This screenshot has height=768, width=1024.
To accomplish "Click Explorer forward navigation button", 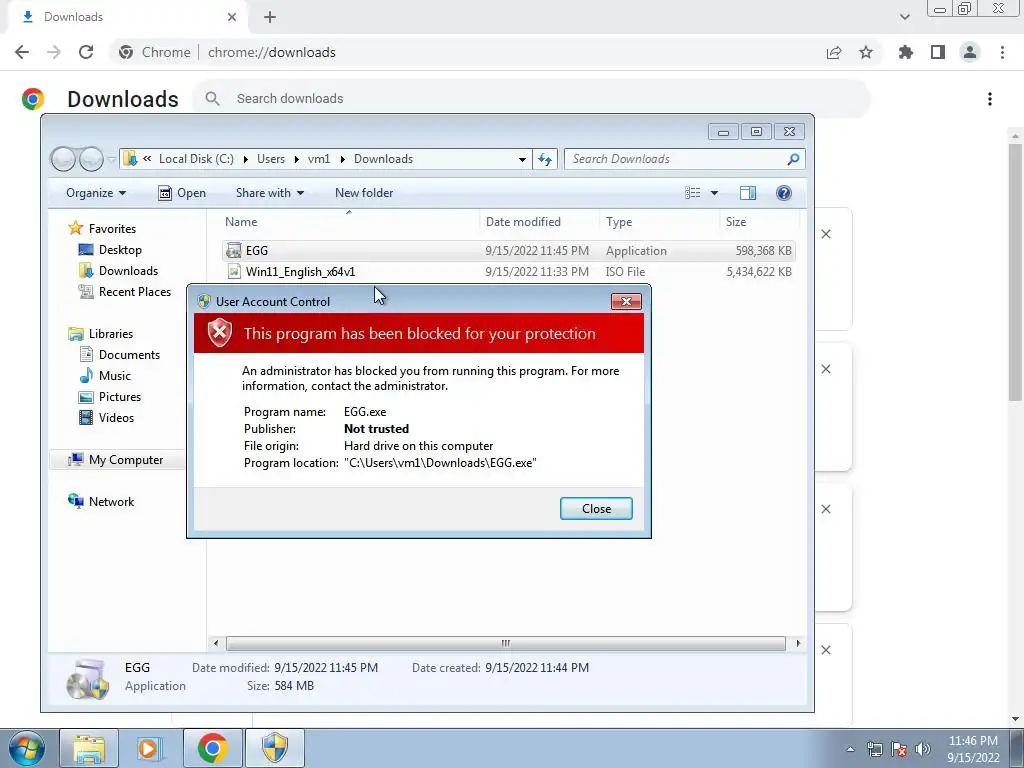I will [x=91, y=159].
